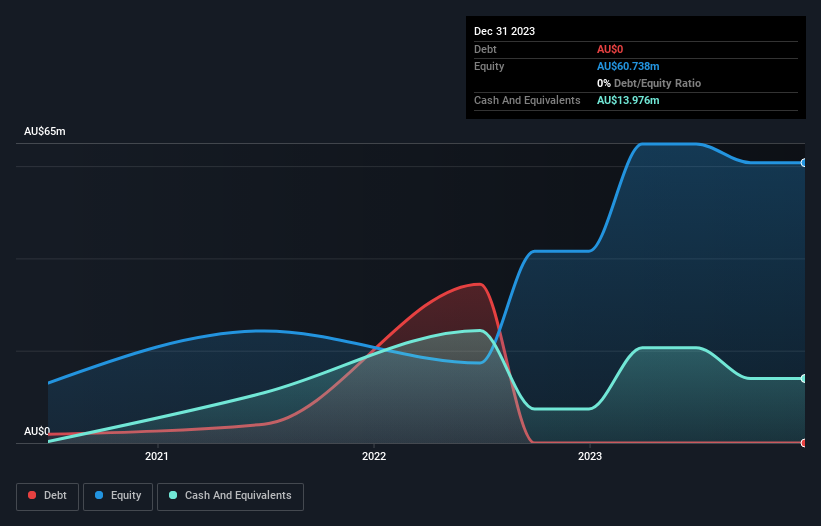Click the AU$13.976m cash value
Screen dimensions: 821x526
pos(628,100)
